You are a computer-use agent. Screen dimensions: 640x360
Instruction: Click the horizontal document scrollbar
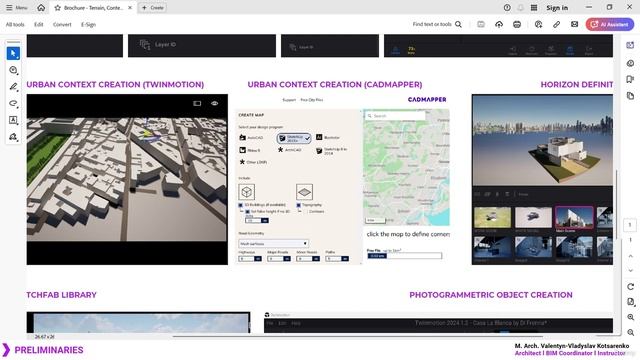[358, 336]
